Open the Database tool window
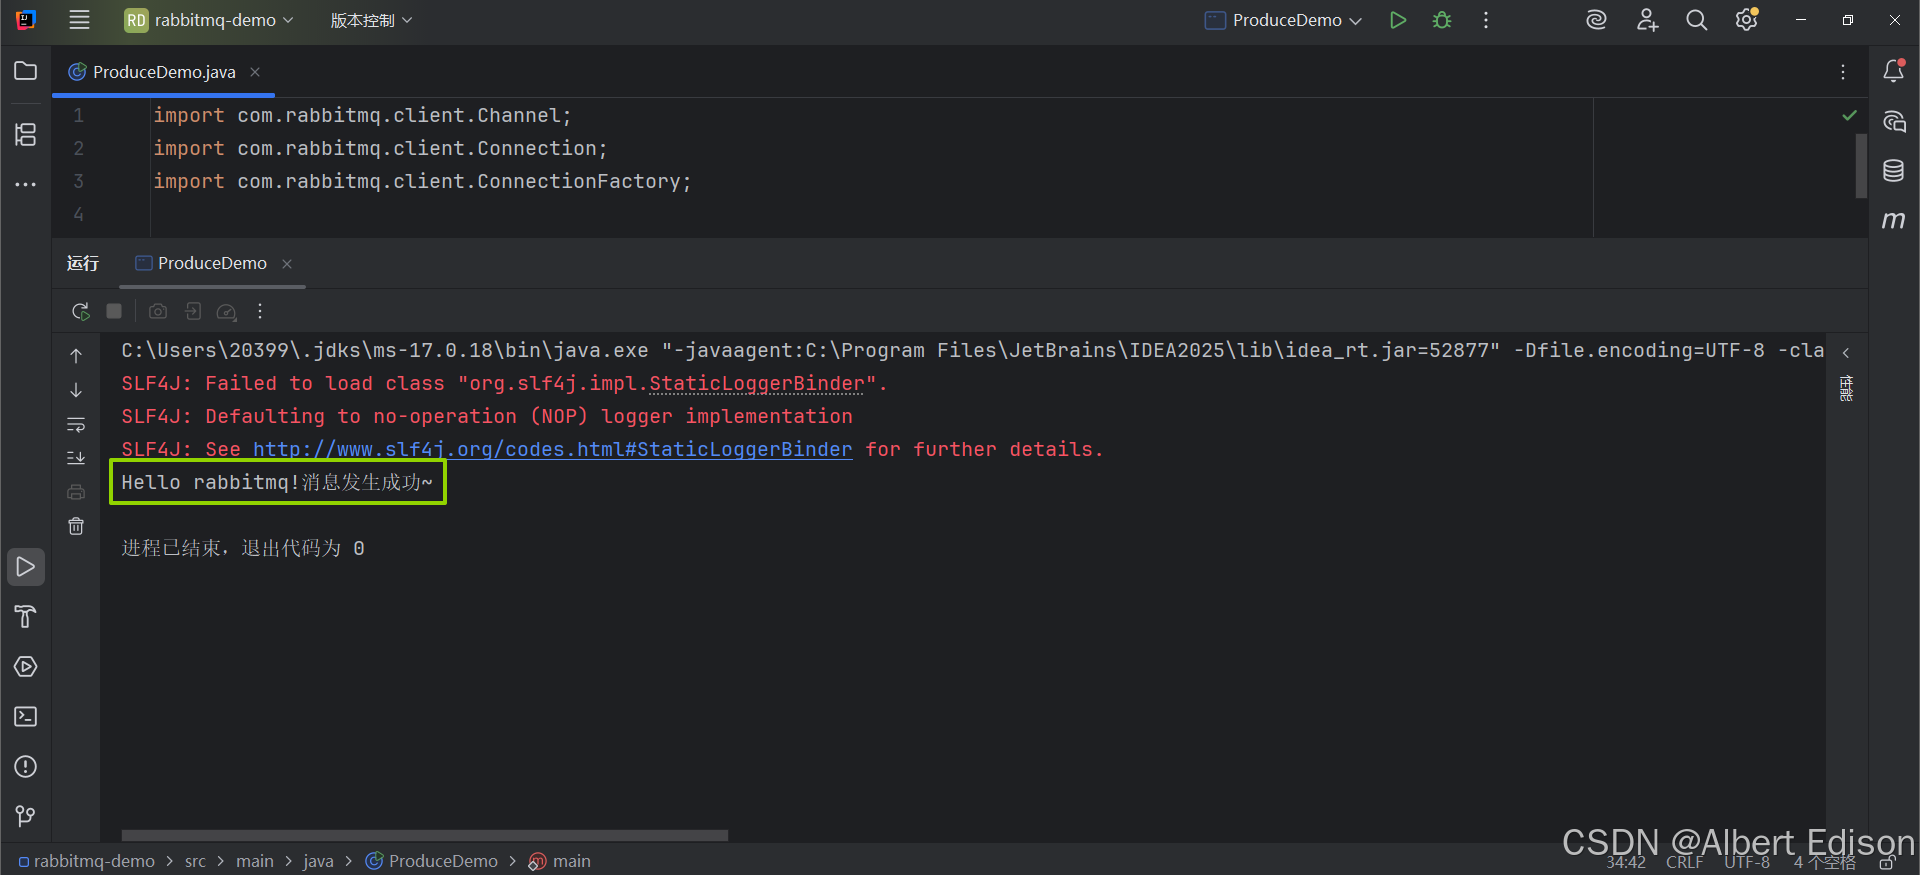This screenshot has height=875, width=1920. click(1893, 170)
